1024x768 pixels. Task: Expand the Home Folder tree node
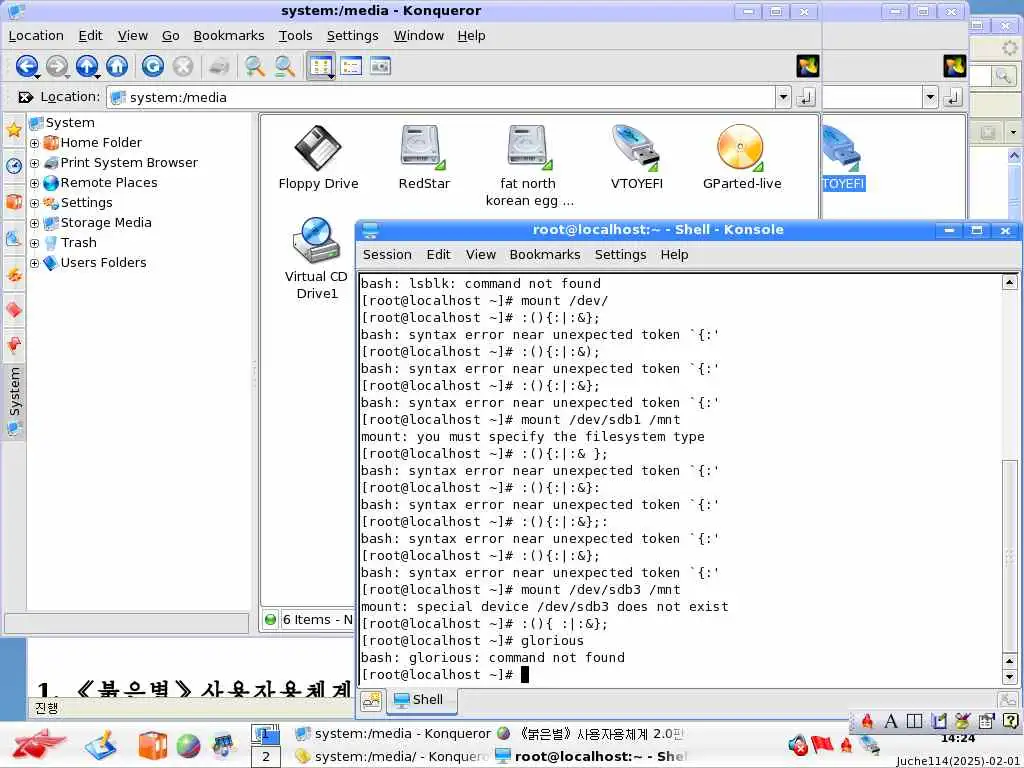(x=35, y=143)
